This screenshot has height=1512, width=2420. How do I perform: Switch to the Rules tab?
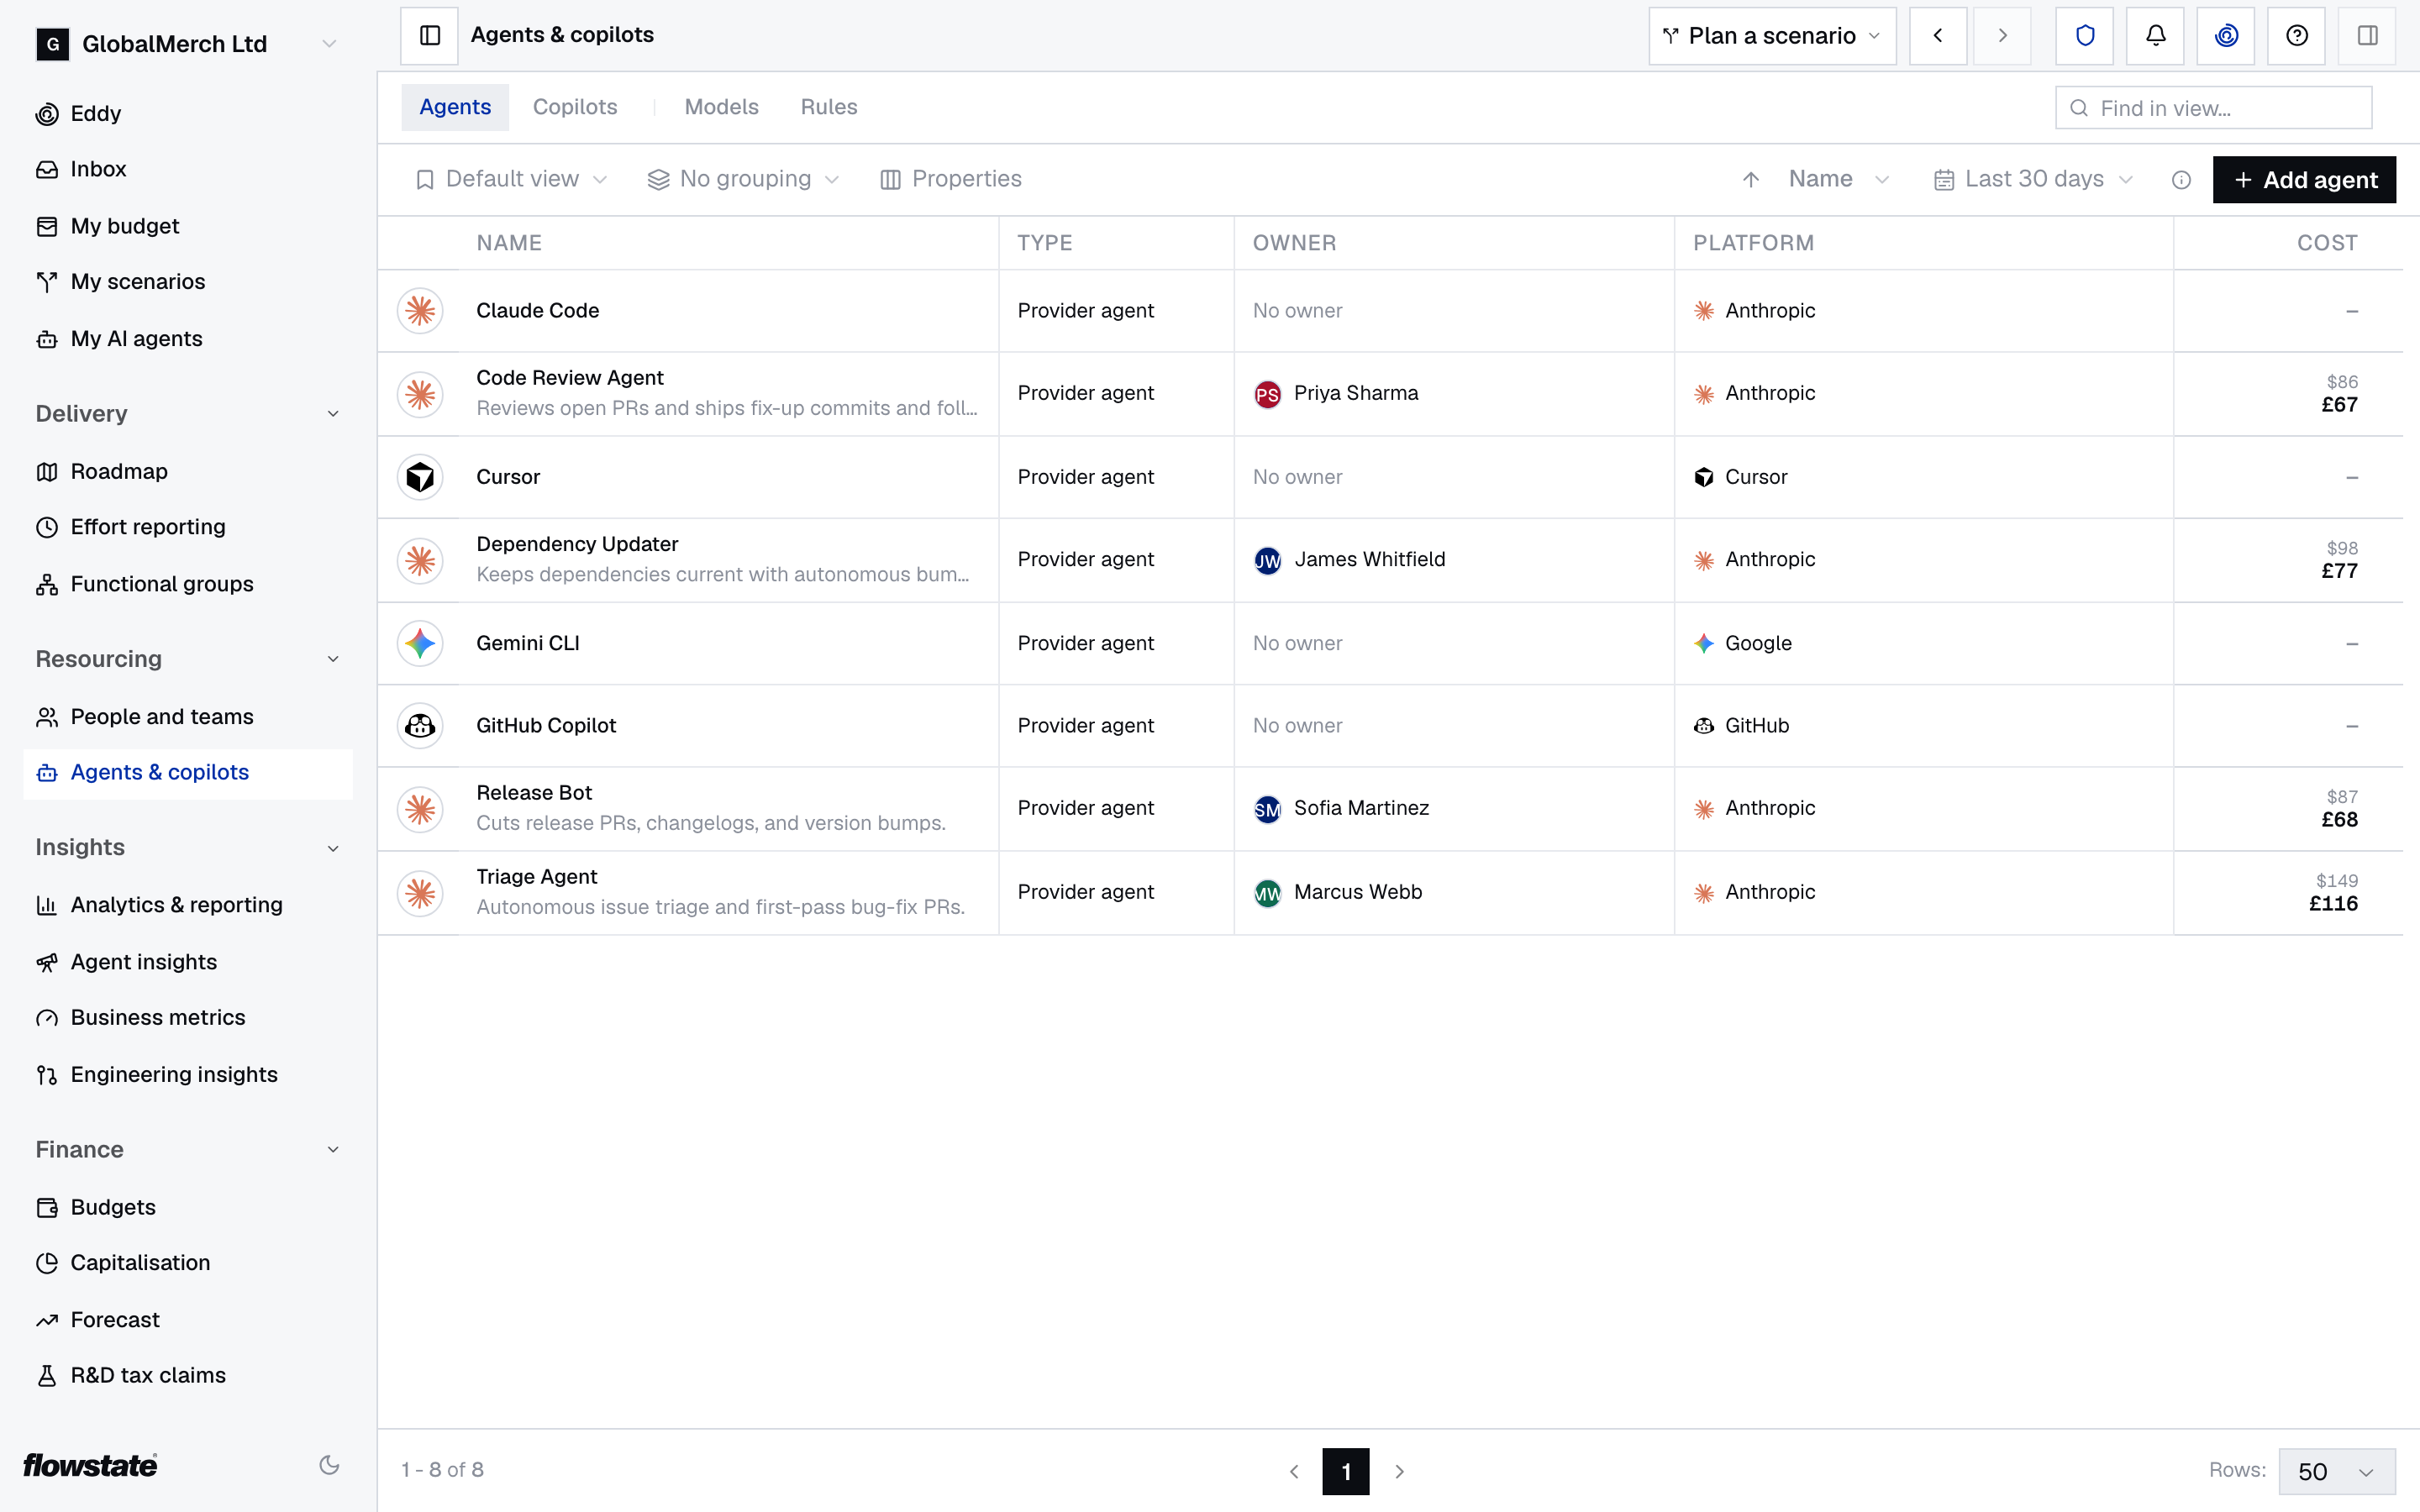coord(828,107)
